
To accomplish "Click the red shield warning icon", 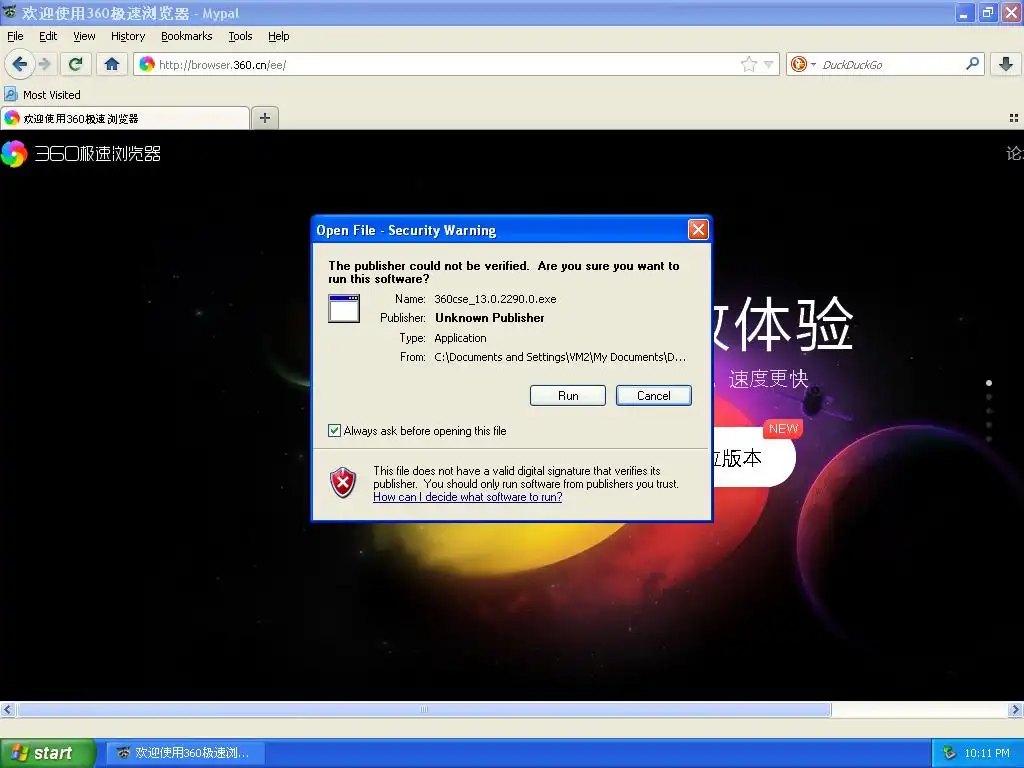I will (x=343, y=483).
